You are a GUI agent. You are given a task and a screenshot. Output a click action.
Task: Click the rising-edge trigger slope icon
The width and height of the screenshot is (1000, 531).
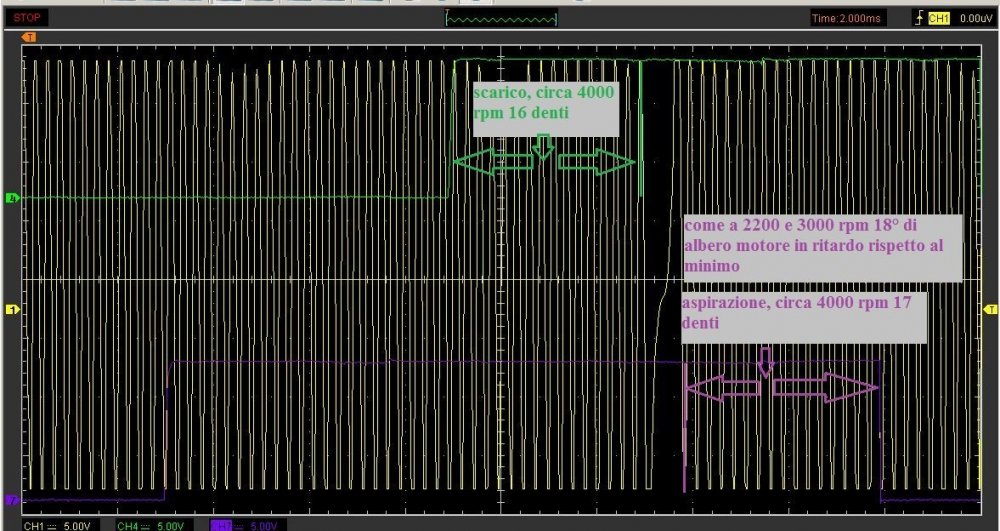pos(921,18)
